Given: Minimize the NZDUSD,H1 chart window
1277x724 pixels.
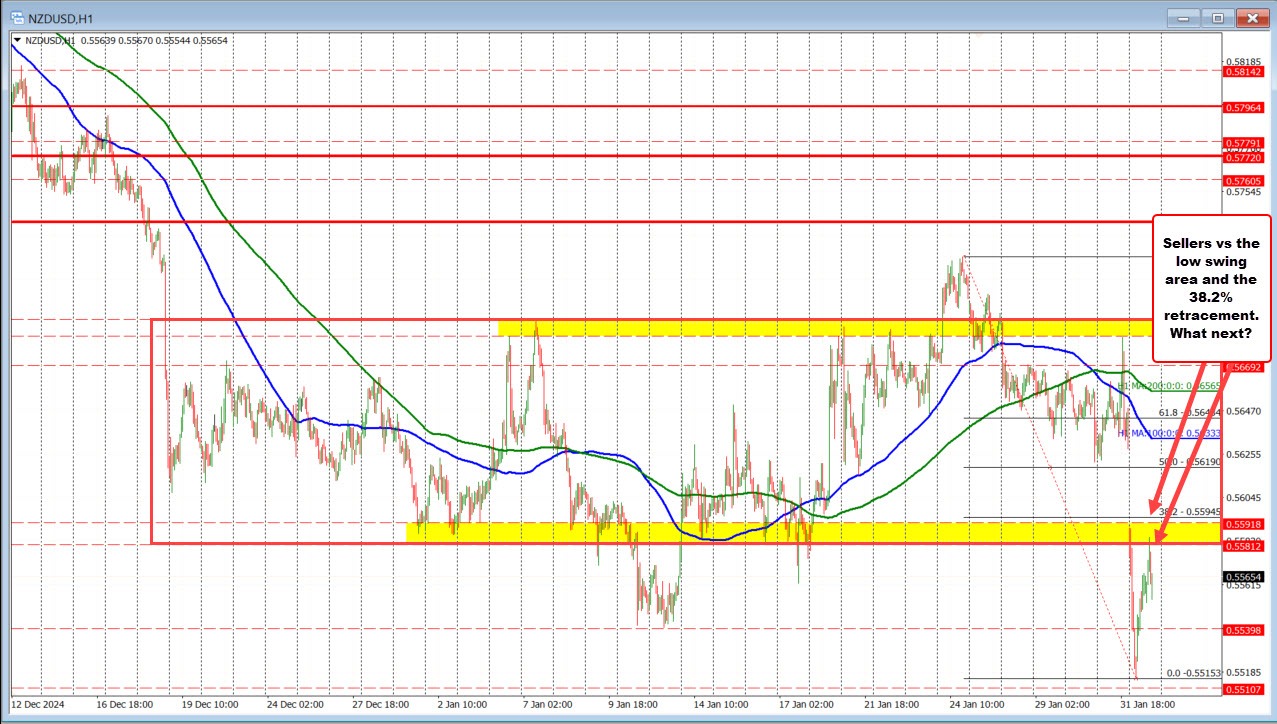Looking at the screenshot, I should [1186, 17].
